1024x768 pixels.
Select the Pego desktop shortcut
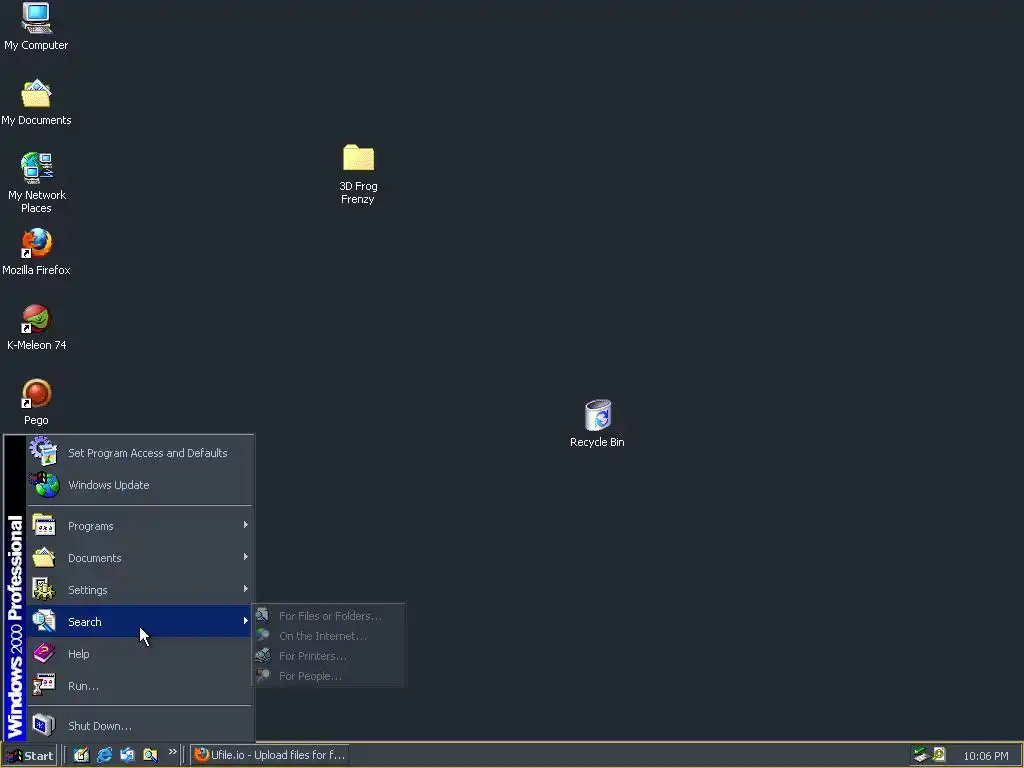(36, 402)
